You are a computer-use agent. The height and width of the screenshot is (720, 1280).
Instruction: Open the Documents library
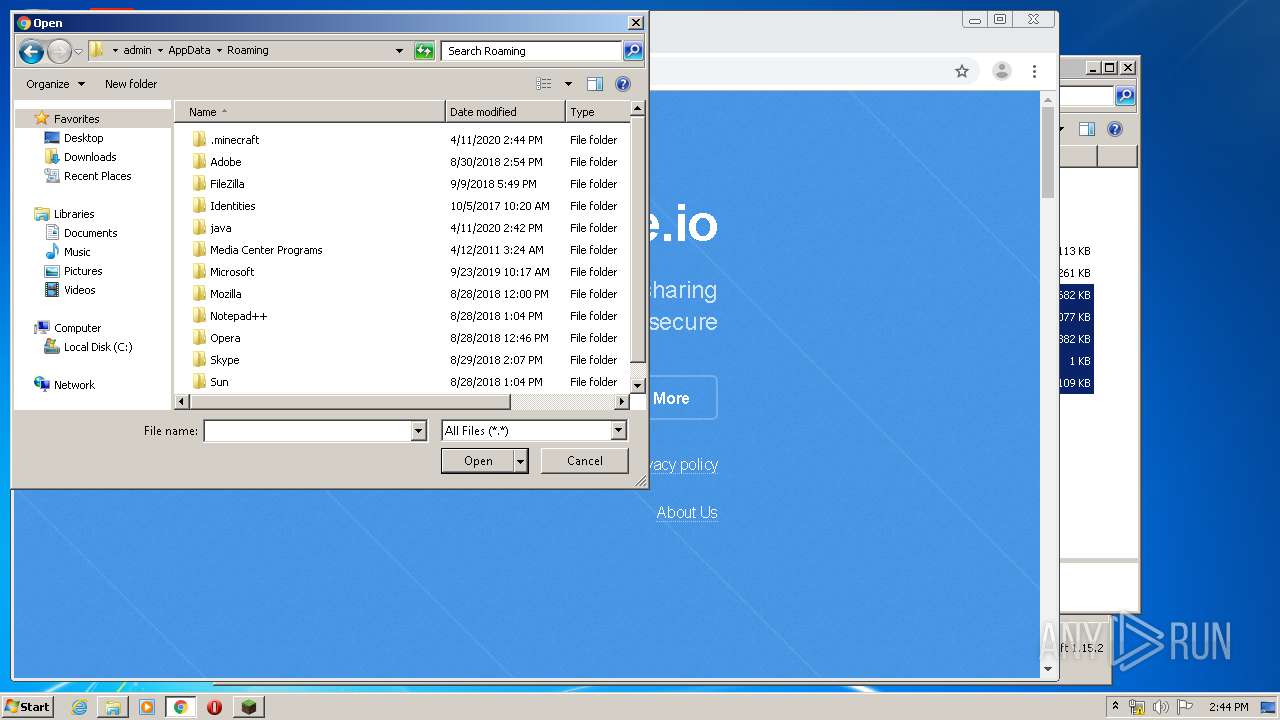coord(90,233)
